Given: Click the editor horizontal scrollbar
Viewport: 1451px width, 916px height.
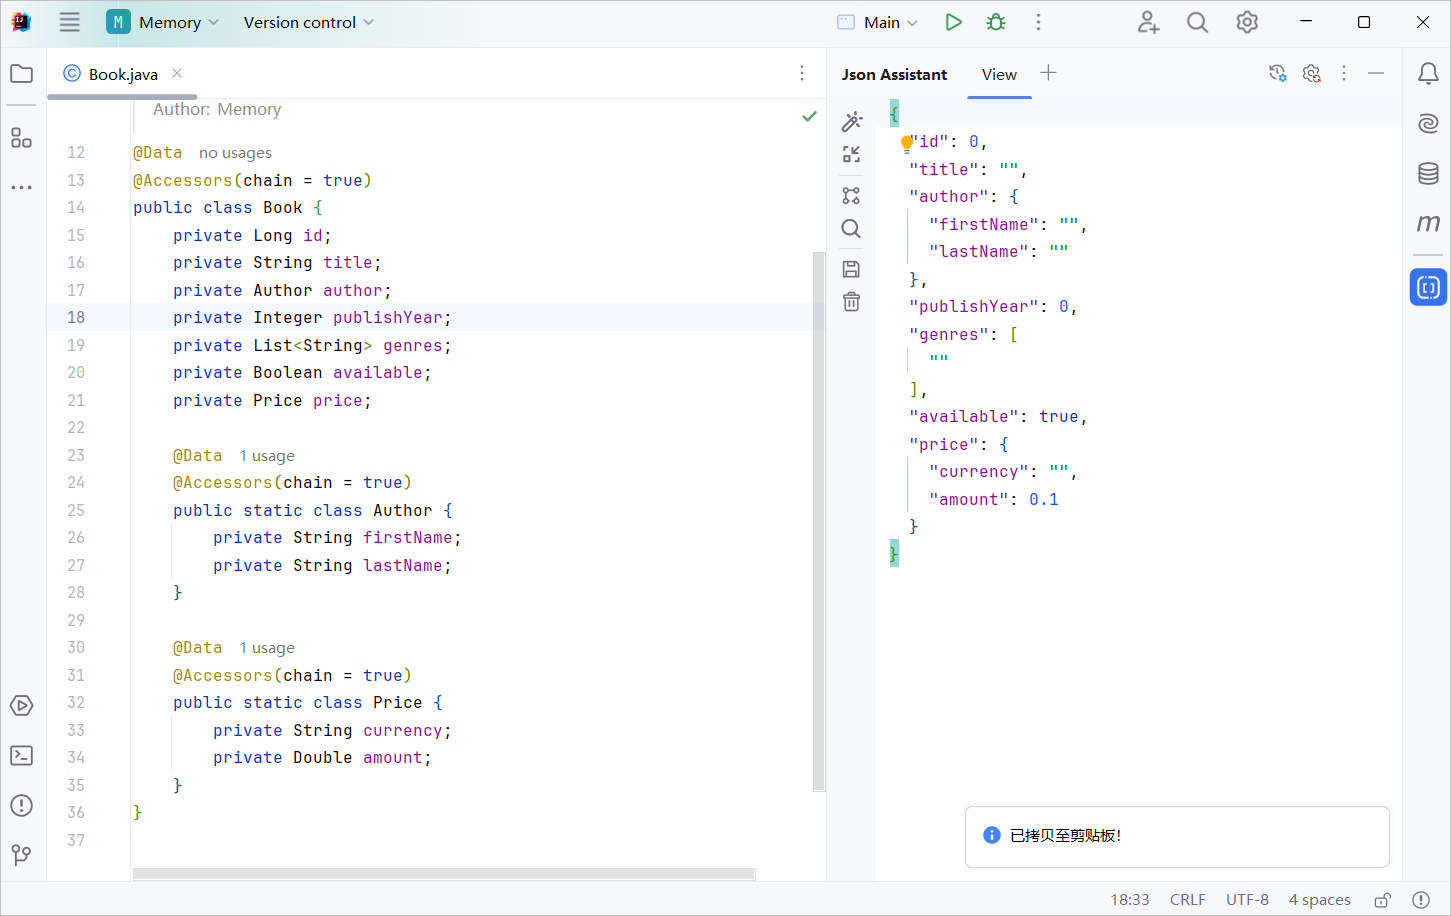Looking at the screenshot, I should coord(443,873).
